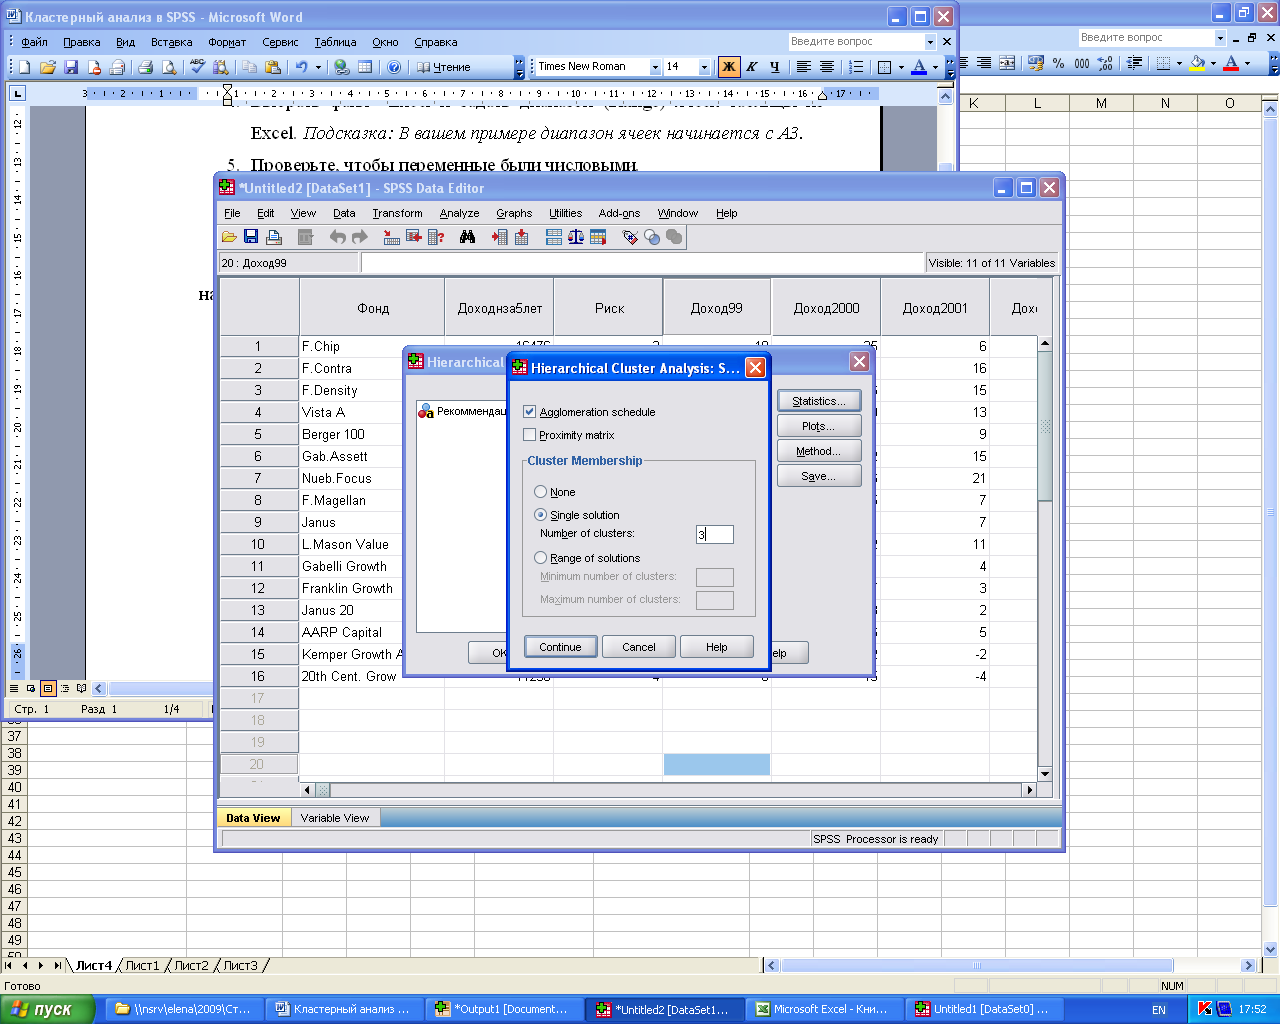Viewport: 1280px width, 1024px height.
Task: Open Excel's font color dropdown arrow
Action: click(1247, 63)
